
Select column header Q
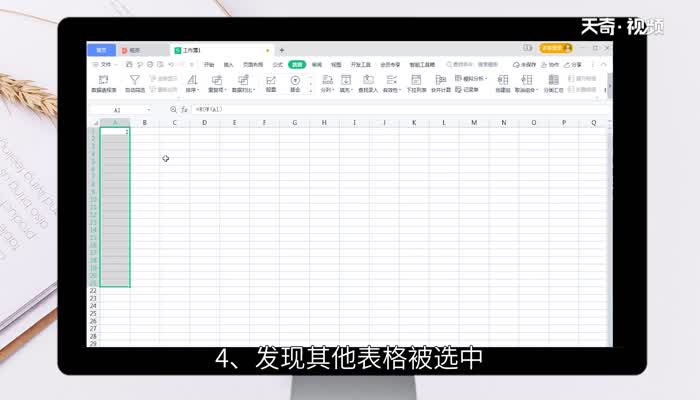593,123
